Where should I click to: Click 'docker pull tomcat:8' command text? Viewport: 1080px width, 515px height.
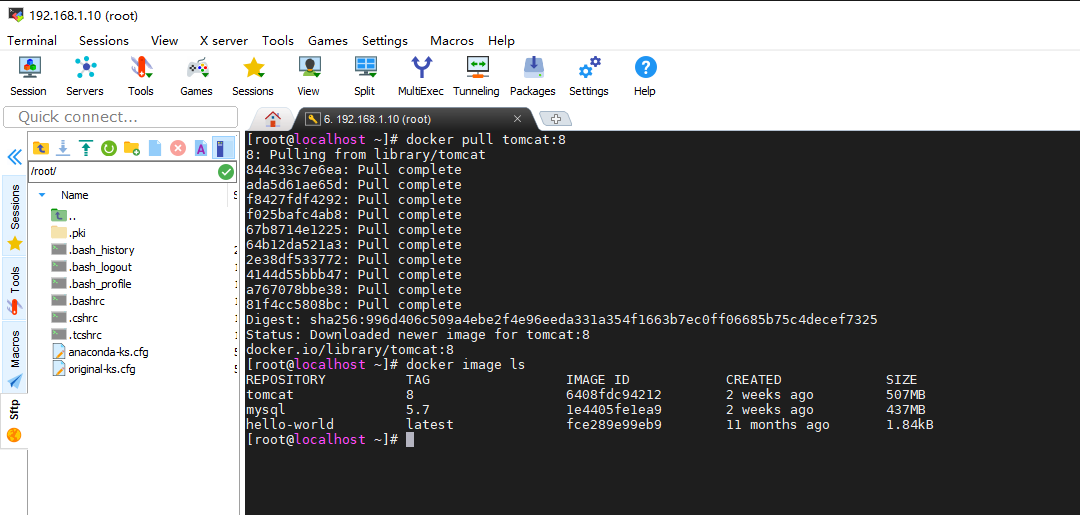click(x=486, y=139)
